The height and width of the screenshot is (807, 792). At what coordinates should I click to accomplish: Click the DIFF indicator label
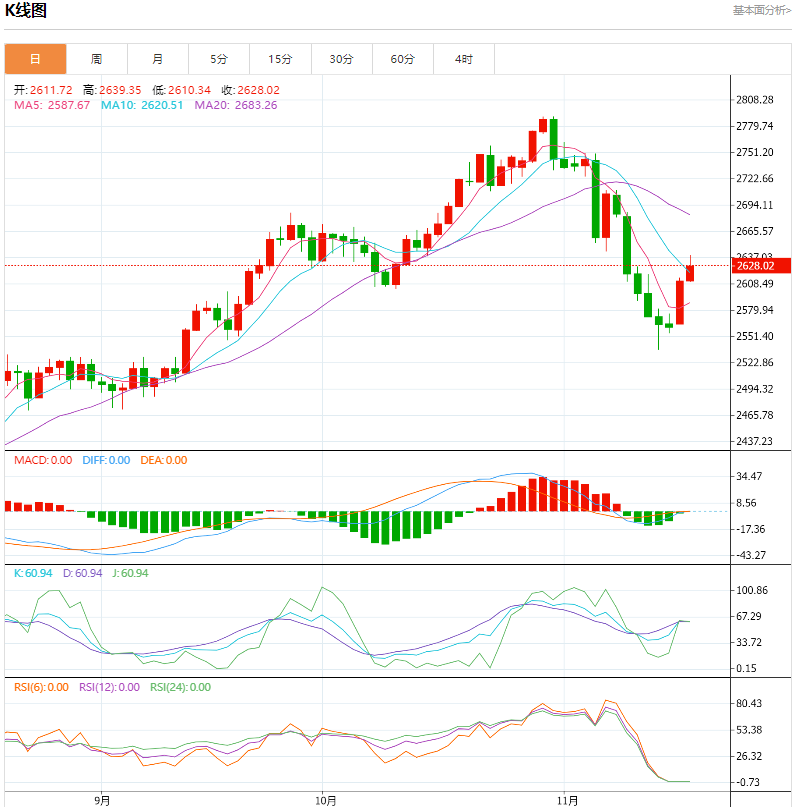click(x=105, y=460)
